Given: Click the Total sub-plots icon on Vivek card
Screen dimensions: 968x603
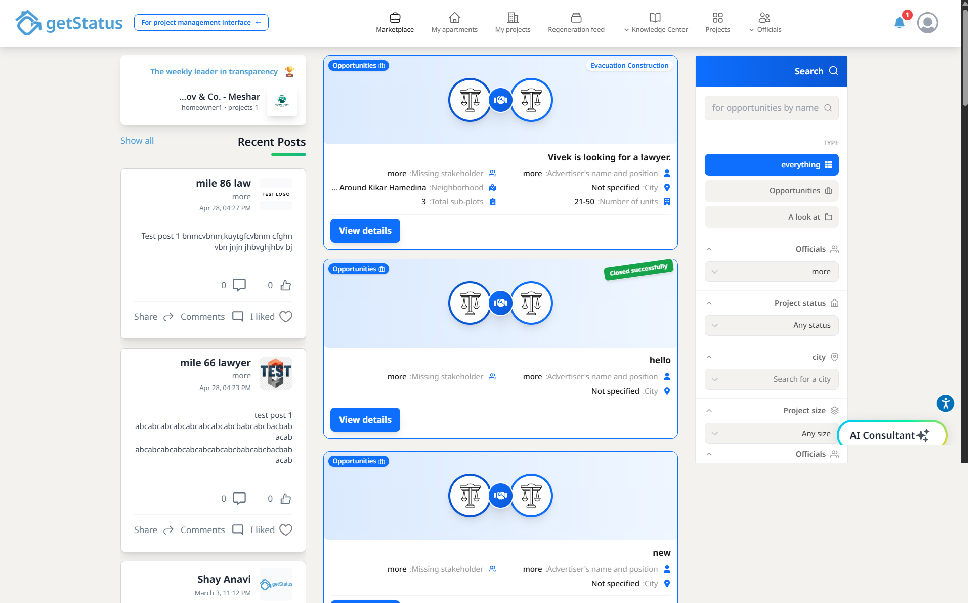Looking at the screenshot, I should click(x=493, y=202).
